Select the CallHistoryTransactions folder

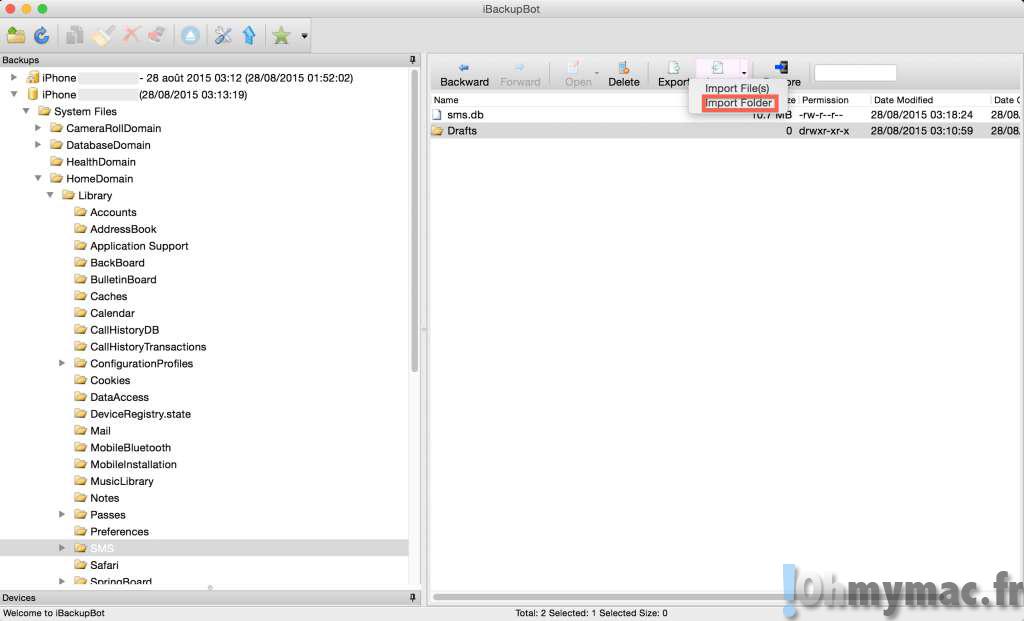148,347
